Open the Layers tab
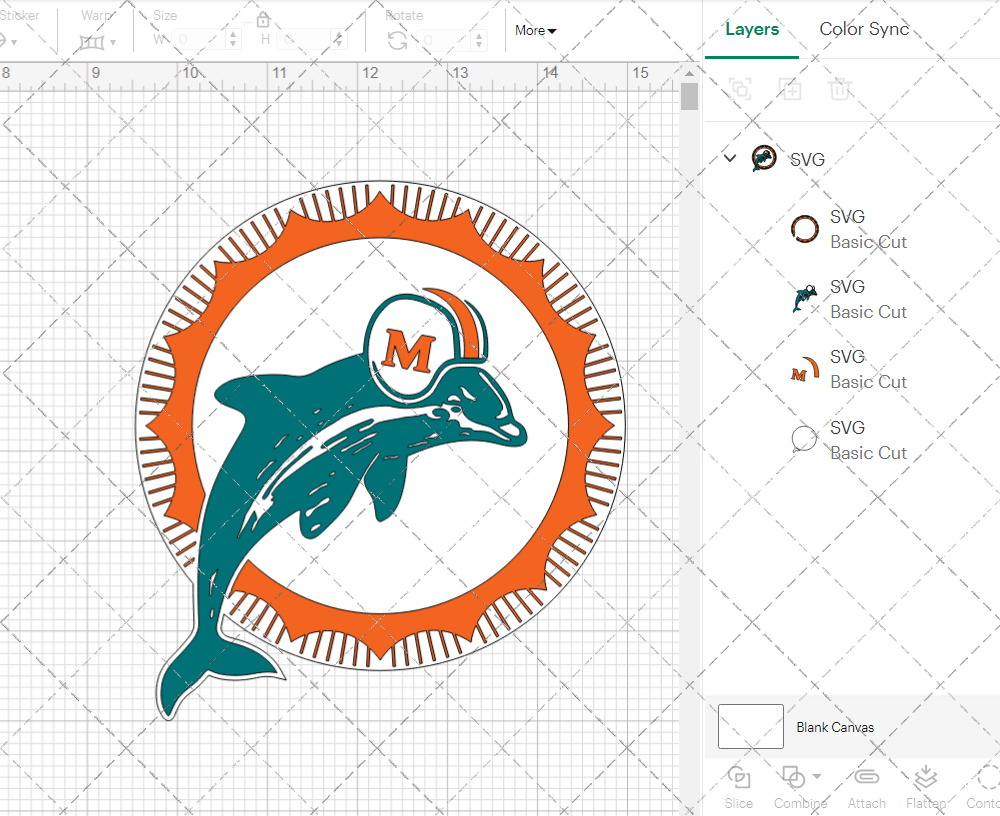The width and height of the screenshot is (1000, 816). click(752, 29)
